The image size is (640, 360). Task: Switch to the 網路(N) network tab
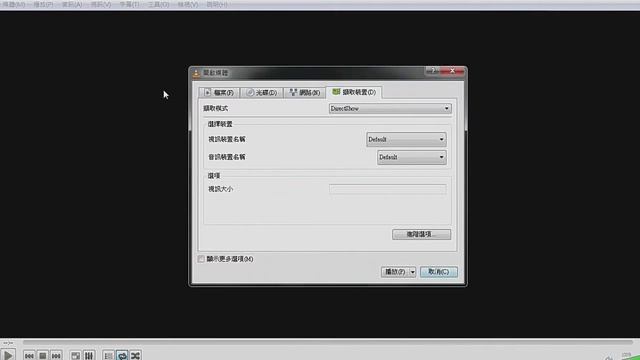click(x=305, y=93)
